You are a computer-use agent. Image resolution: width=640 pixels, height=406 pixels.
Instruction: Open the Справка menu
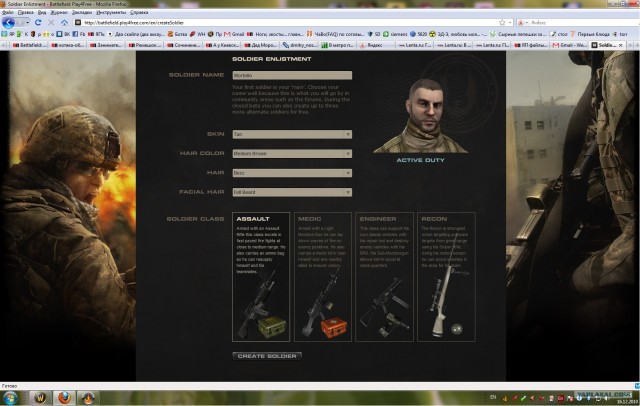(x=139, y=13)
